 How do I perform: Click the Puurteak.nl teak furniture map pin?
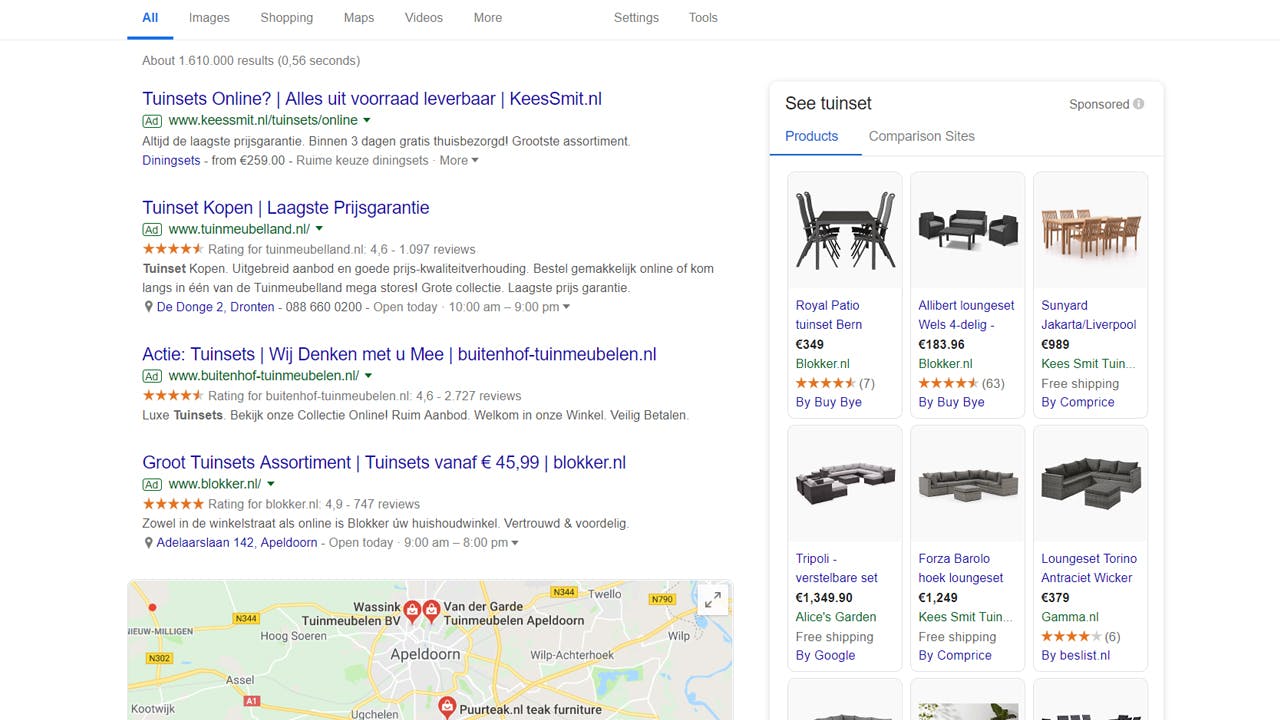[447, 706]
